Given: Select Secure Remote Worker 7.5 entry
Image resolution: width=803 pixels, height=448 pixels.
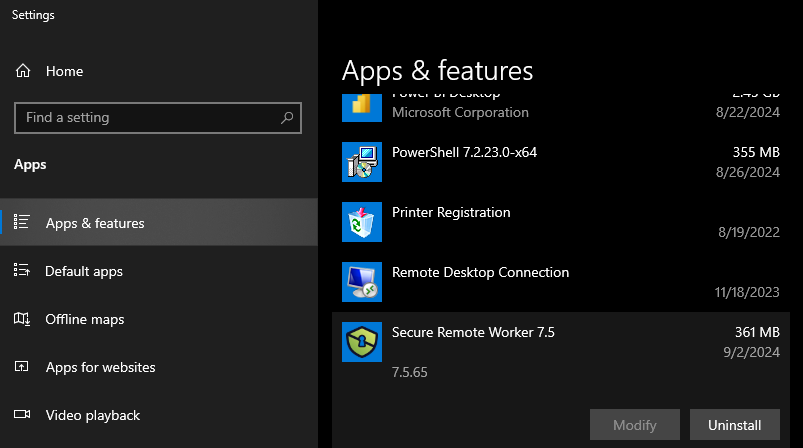Looking at the screenshot, I should click(561, 380).
